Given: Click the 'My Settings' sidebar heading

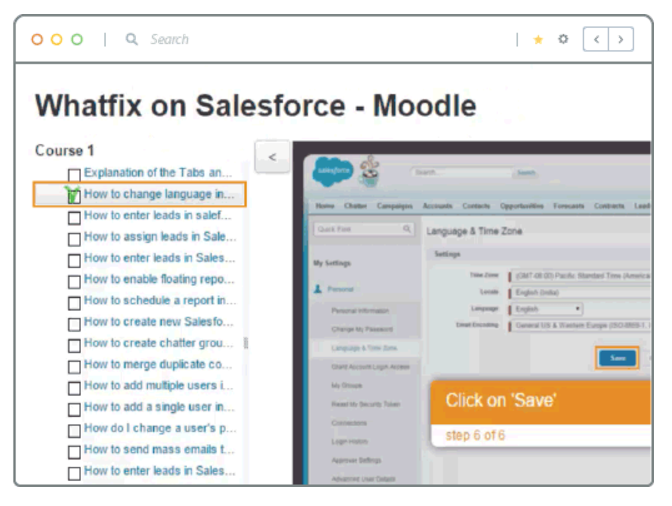Looking at the screenshot, I should tap(332, 263).
